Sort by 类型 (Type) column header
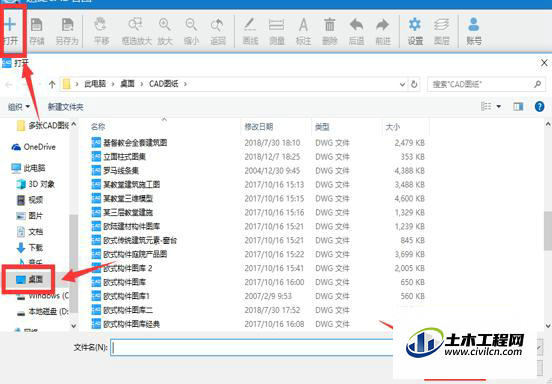Viewport: 552px width, 384px height. (322, 127)
